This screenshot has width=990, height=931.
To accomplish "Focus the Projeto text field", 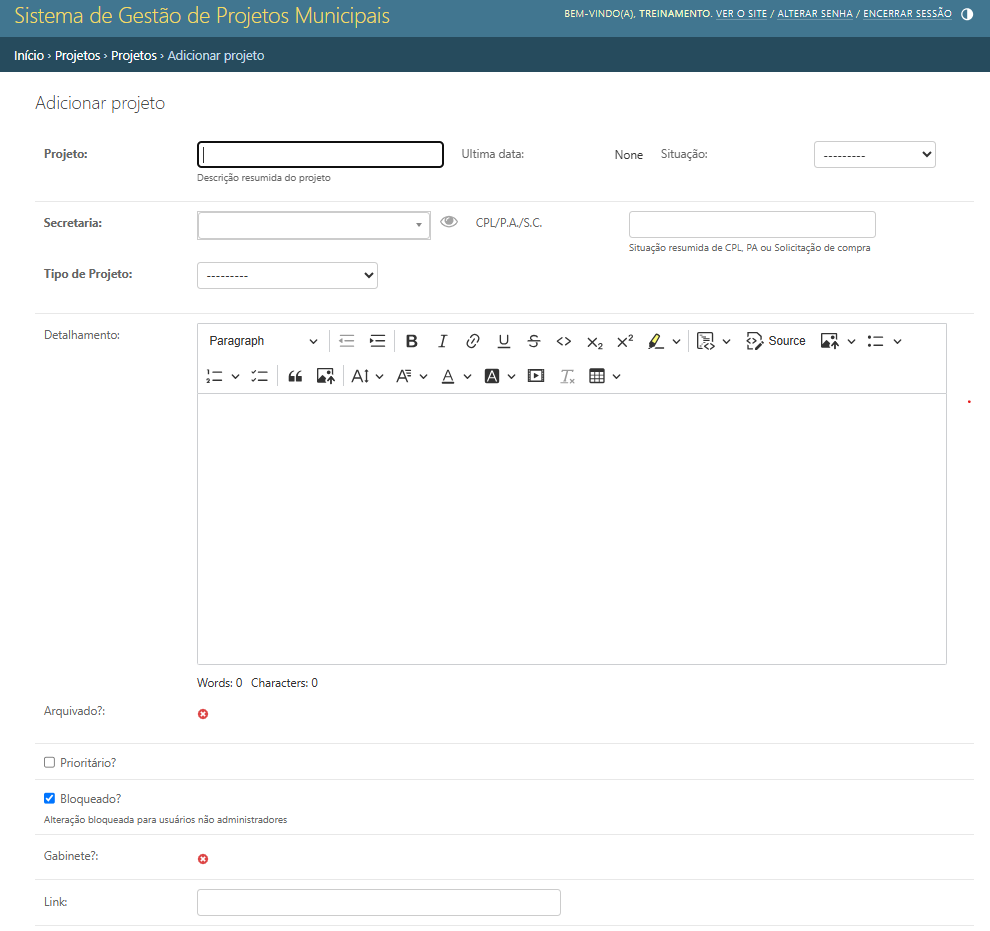I will tap(320, 155).
